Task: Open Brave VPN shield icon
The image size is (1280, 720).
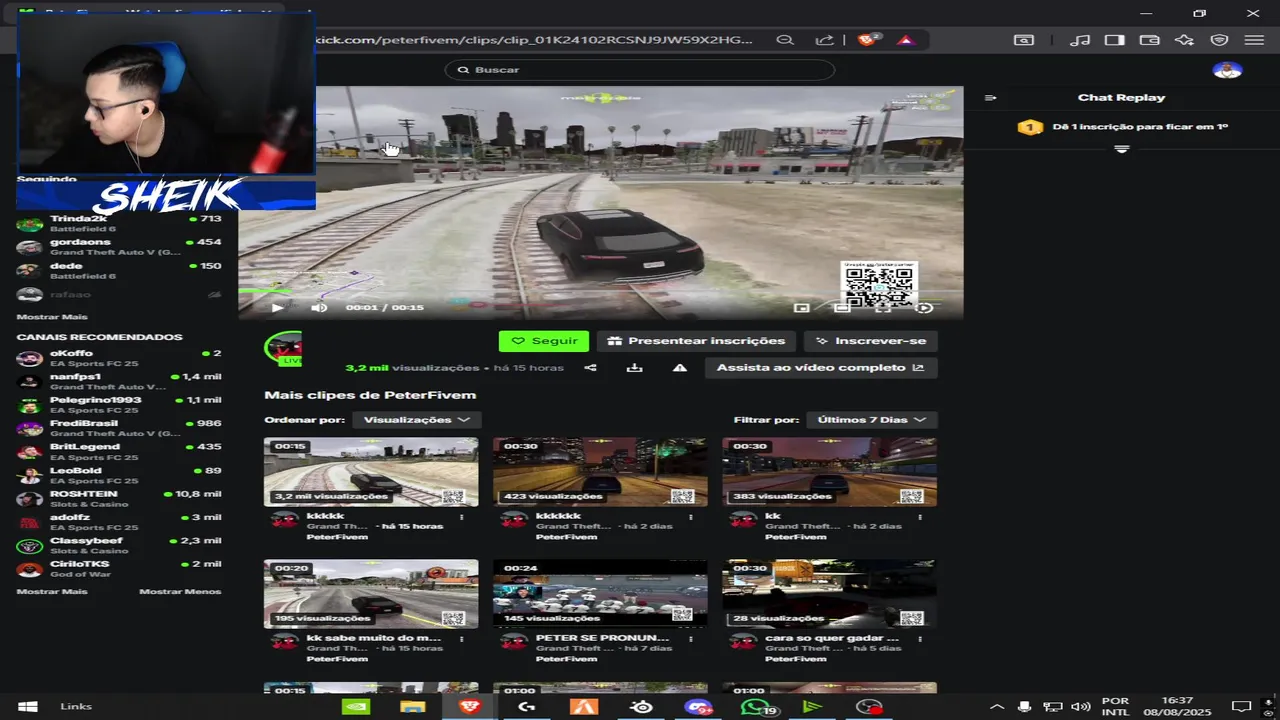Action: (x=1219, y=40)
